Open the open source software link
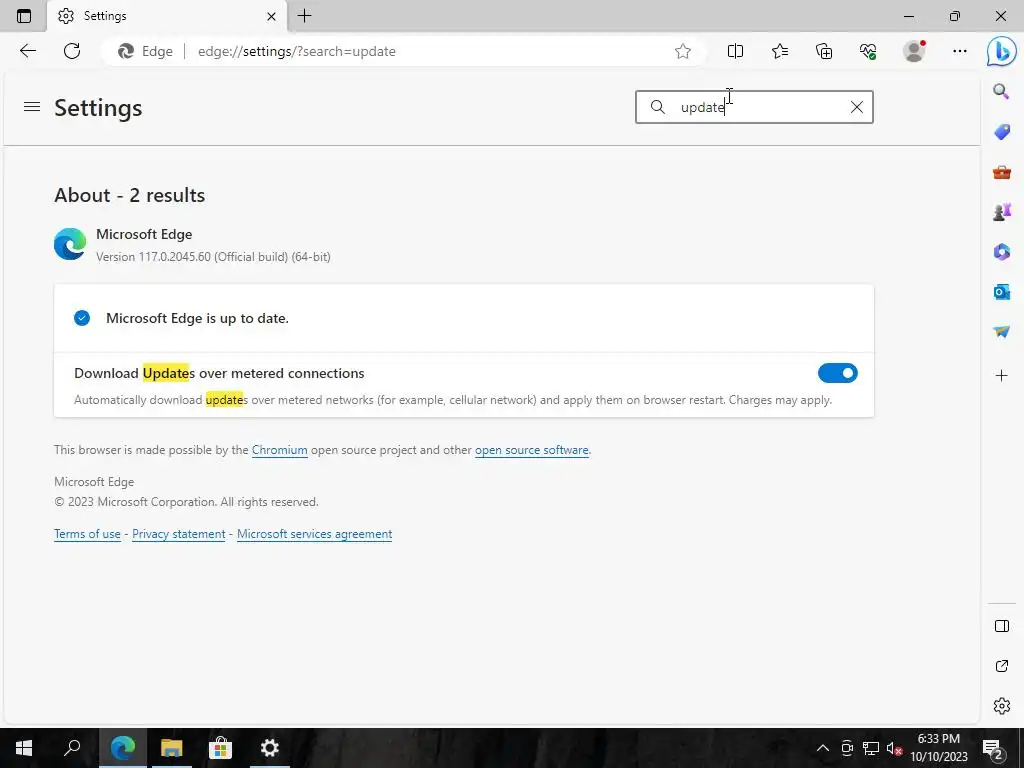The height and width of the screenshot is (768, 1024). (532, 450)
